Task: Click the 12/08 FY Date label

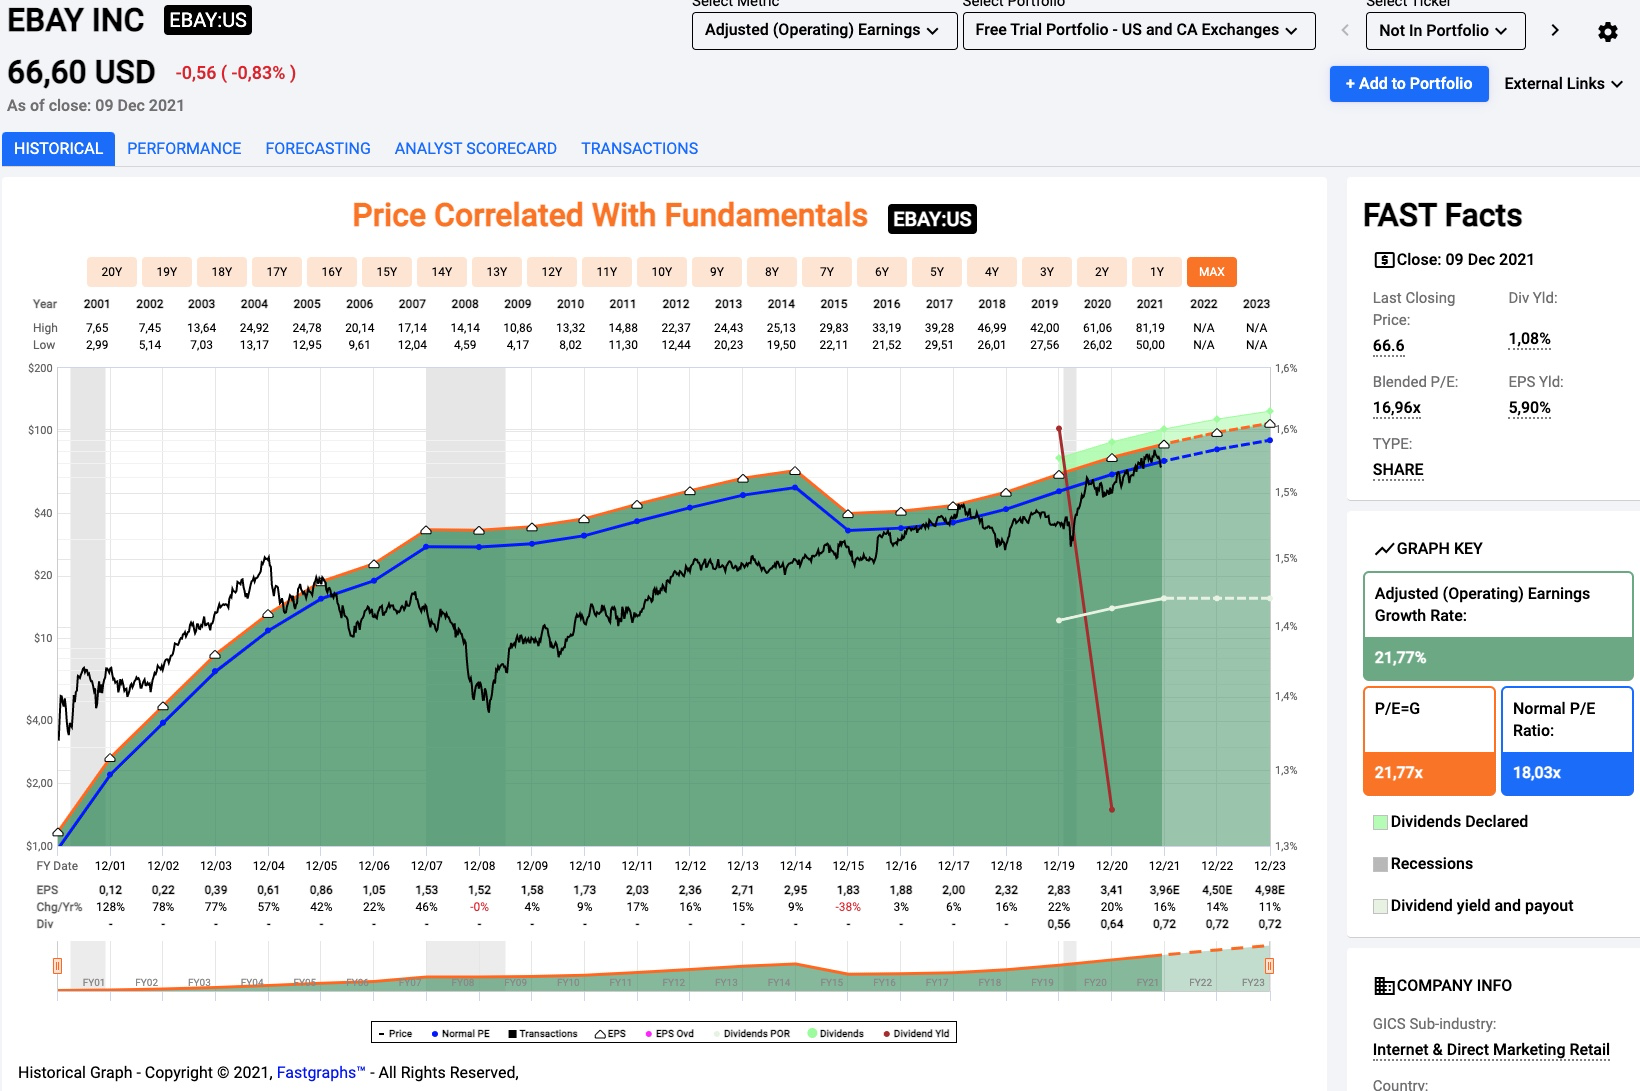Action: pyautogui.click(x=479, y=866)
